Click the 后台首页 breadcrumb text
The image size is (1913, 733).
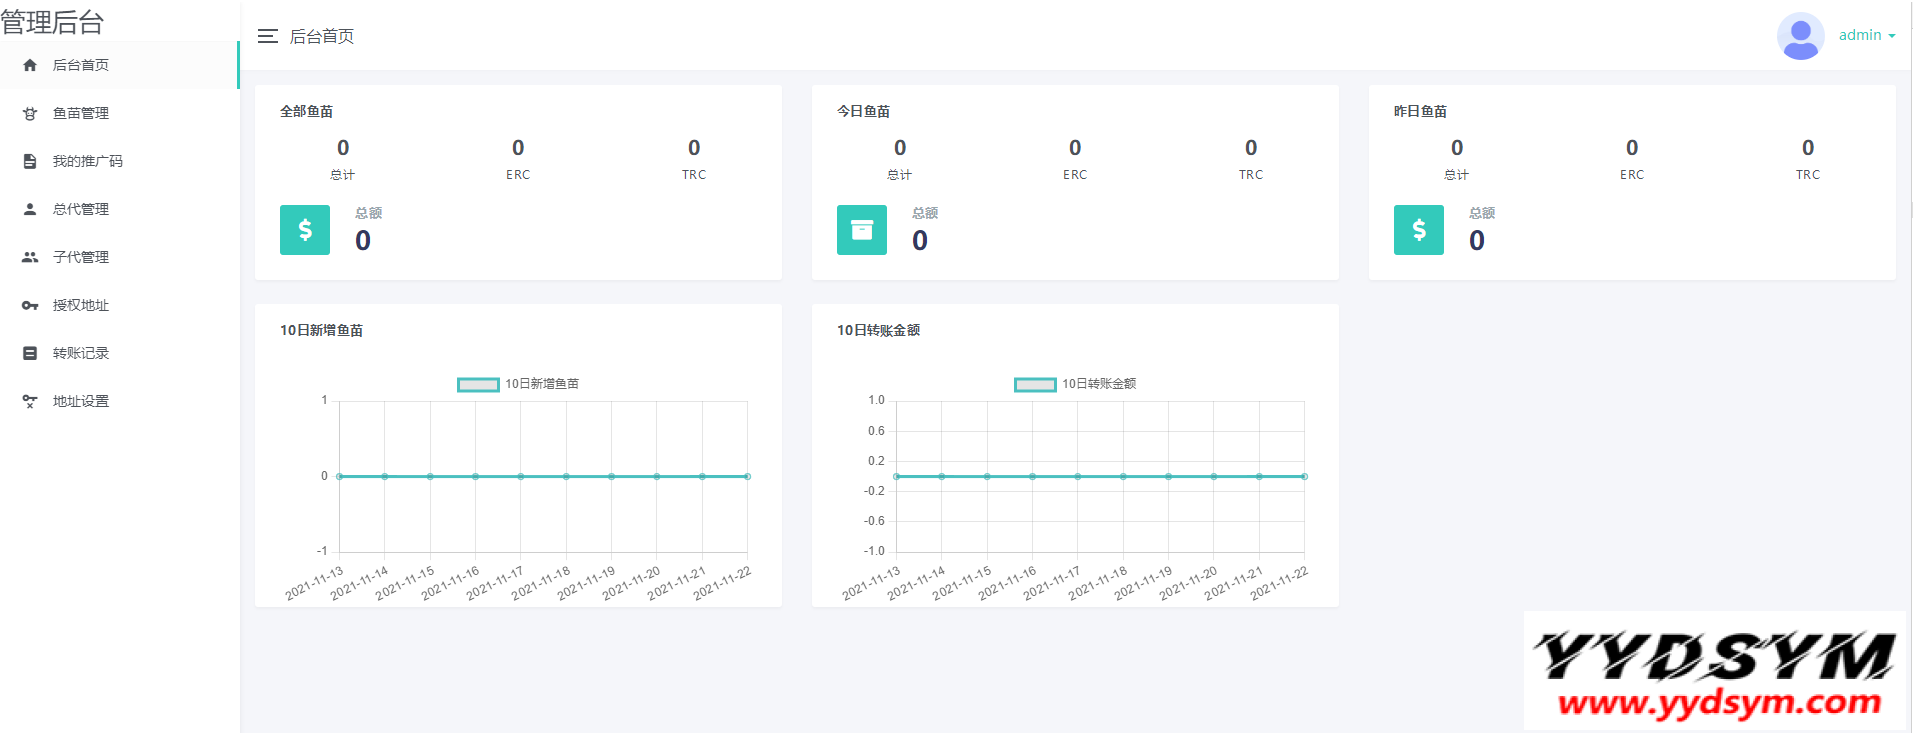tap(322, 36)
